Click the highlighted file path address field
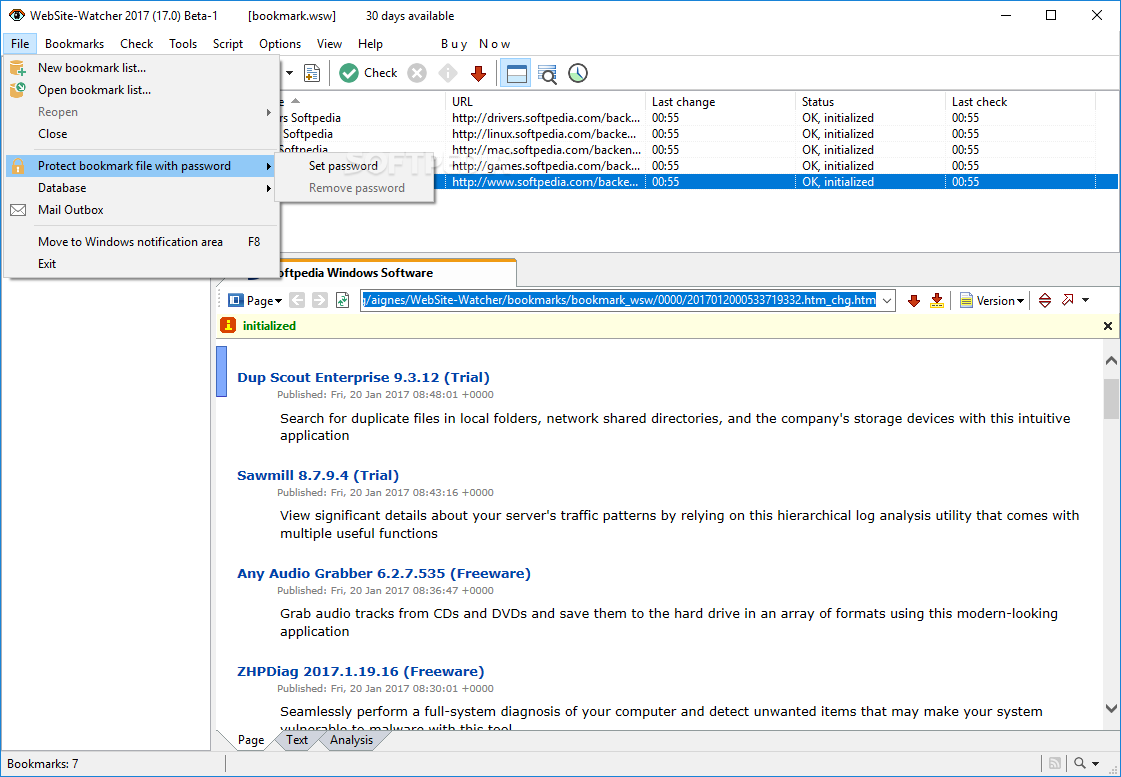The width and height of the screenshot is (1121, 777). click(619, 301)
